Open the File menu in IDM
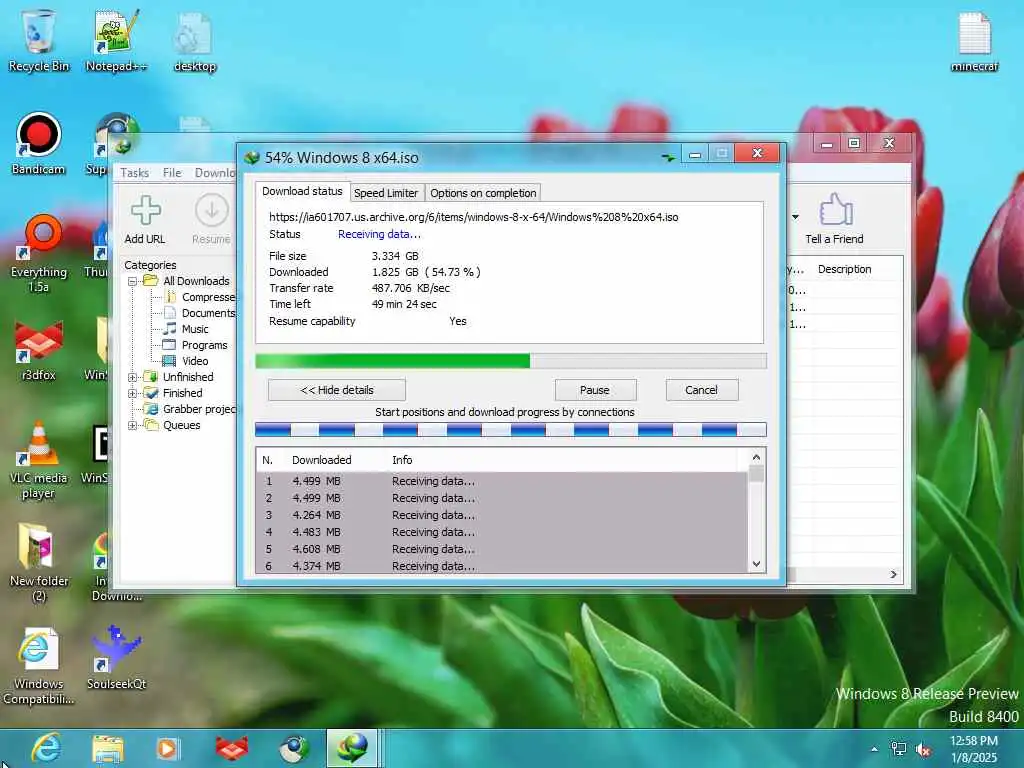The height and width of the screenshot is (768, 1024). (172, 173)
